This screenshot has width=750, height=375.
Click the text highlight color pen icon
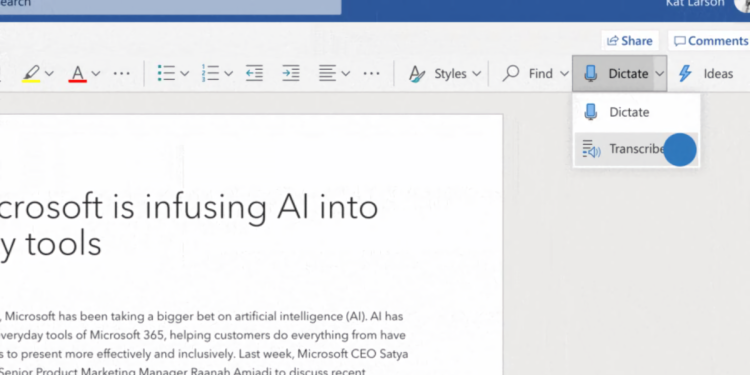(31, 74)
